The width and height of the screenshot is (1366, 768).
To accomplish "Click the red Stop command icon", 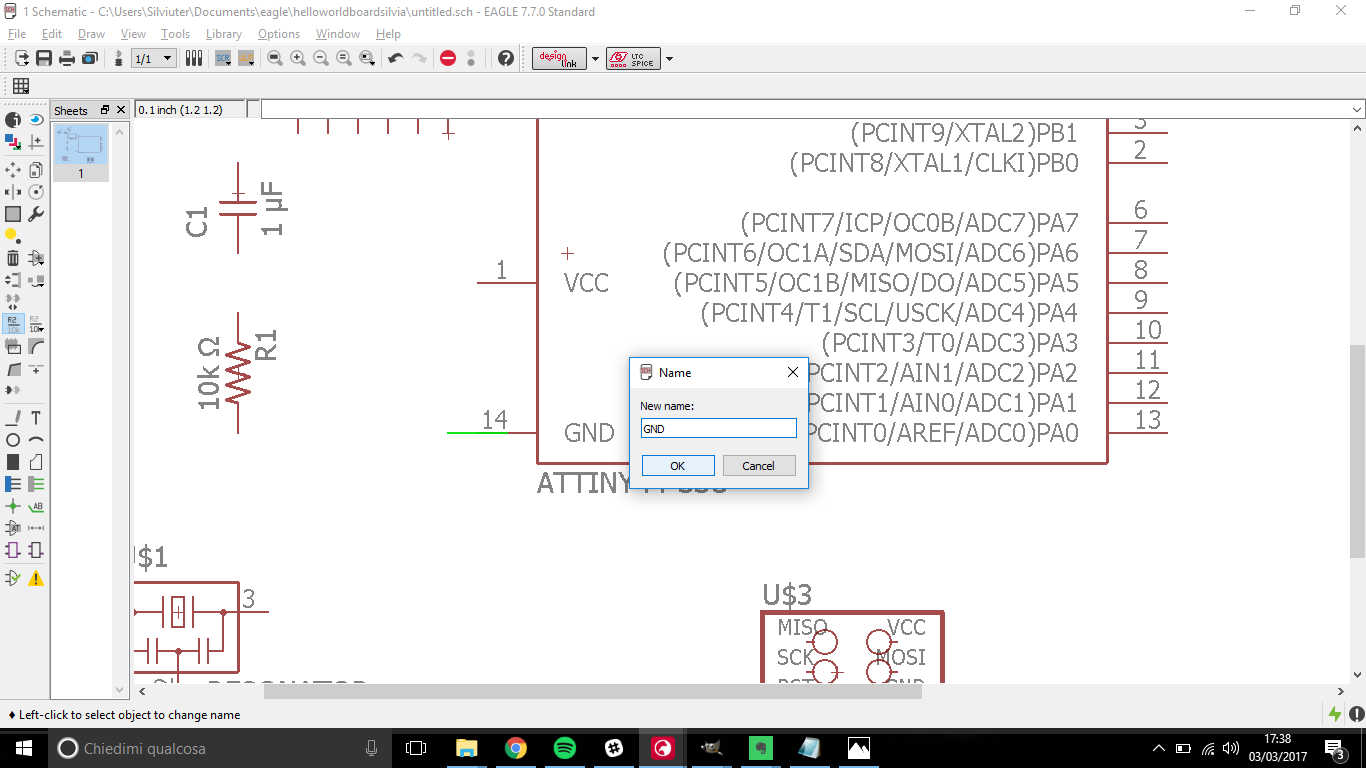I will click(448, 58).
